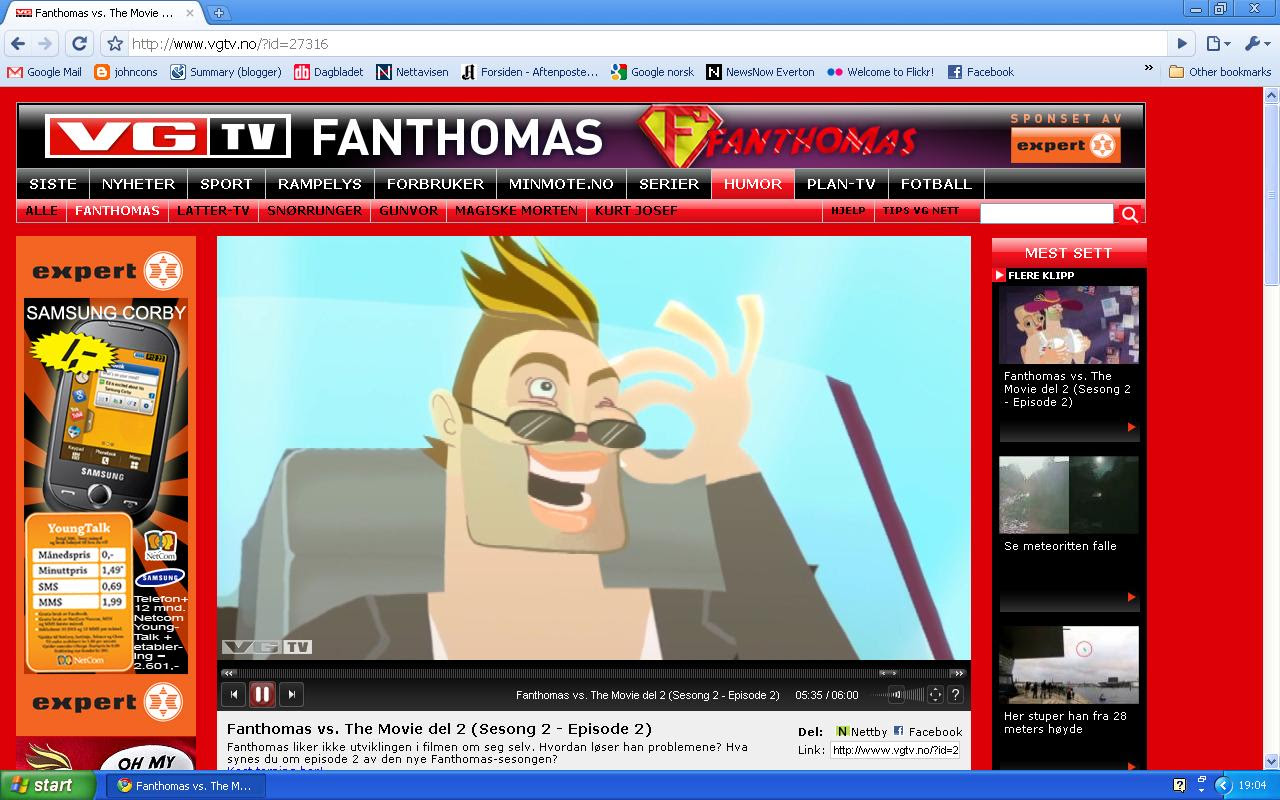Open the Summary (blogger) bookmark
The width and height of the screenshot is (1280, 800).
point(226,72)
